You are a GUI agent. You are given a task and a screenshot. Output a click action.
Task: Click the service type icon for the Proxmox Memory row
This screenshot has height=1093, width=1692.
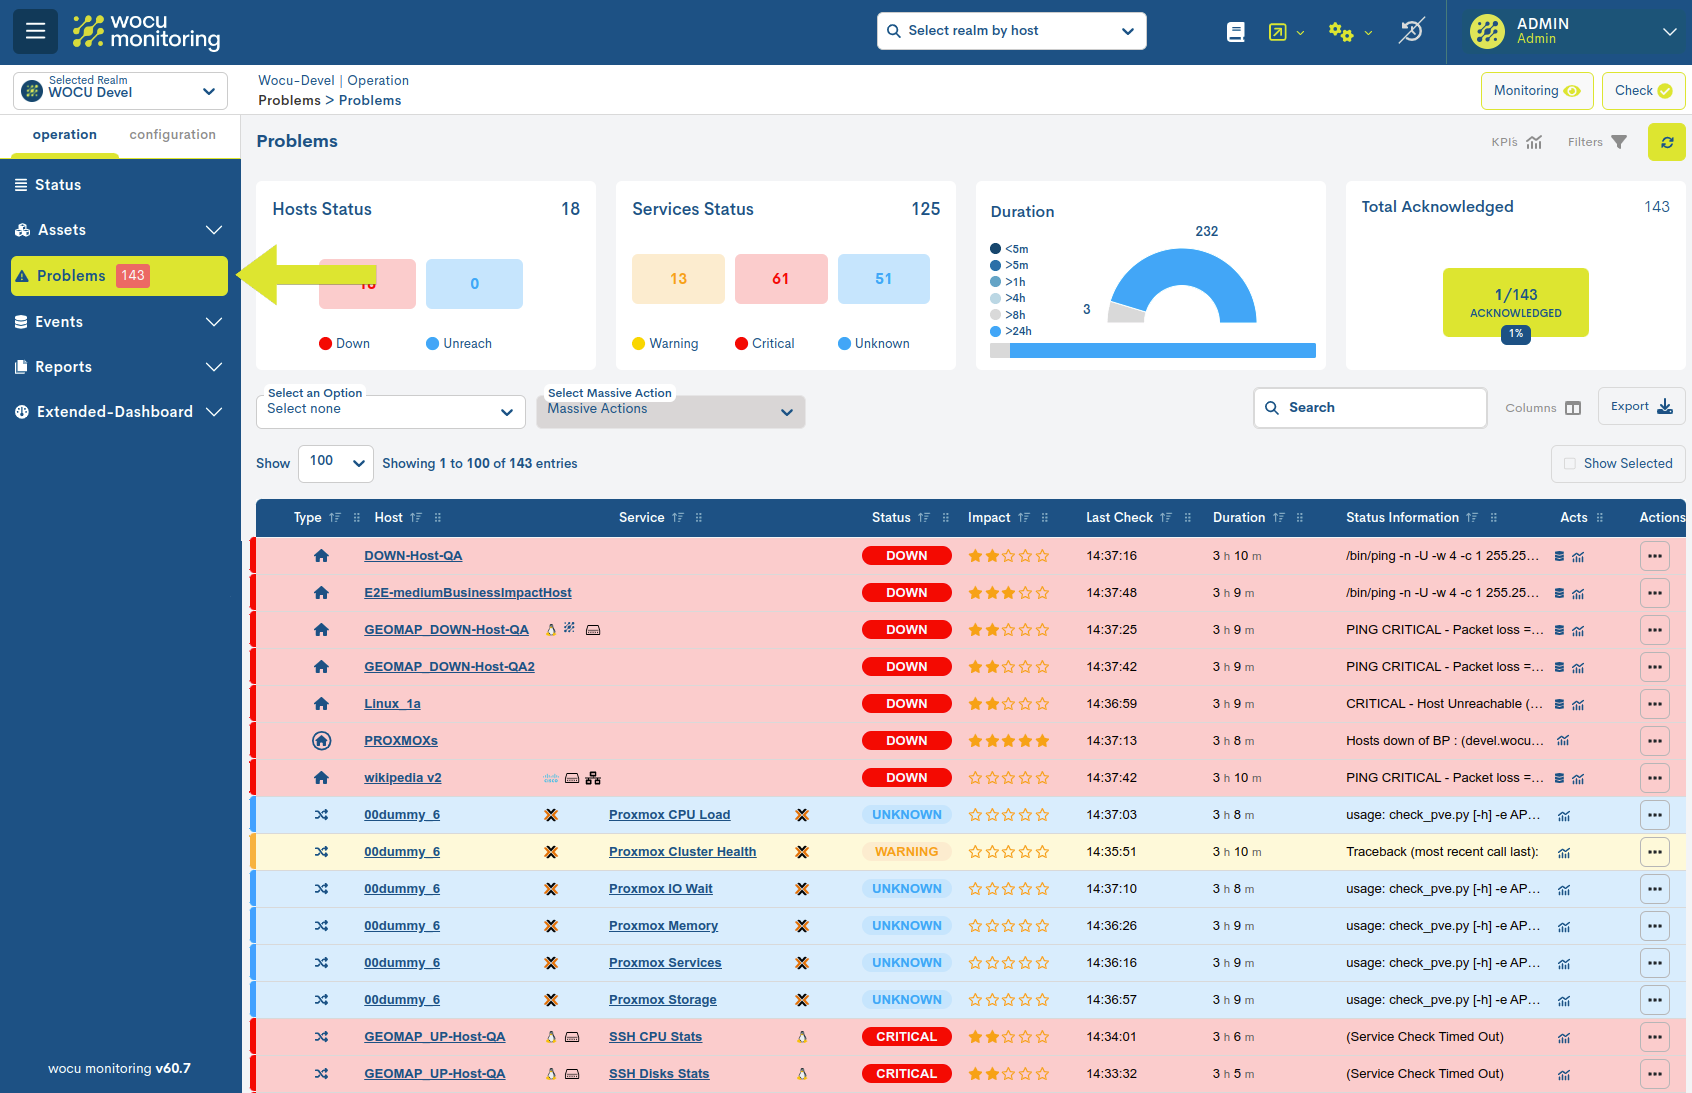tap(321, 926)
